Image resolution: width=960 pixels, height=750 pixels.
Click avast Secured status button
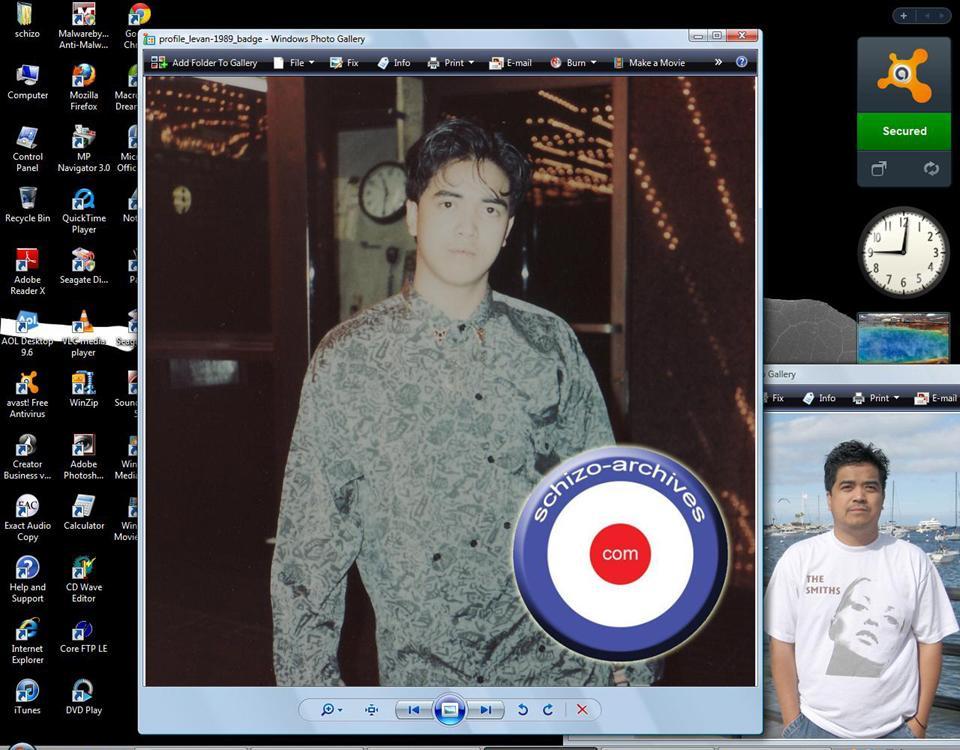tap(904, 131)
